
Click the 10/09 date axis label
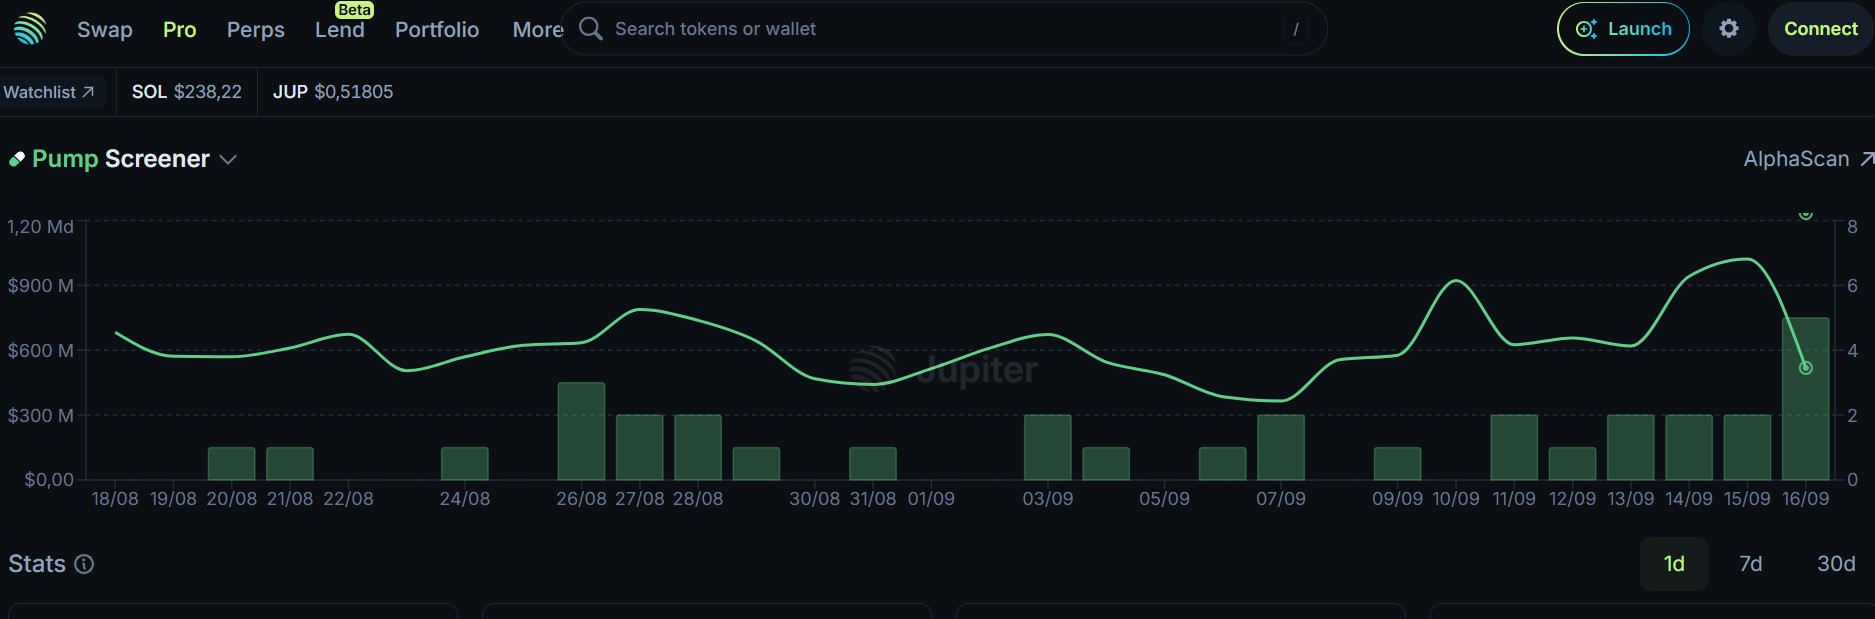1456,498
